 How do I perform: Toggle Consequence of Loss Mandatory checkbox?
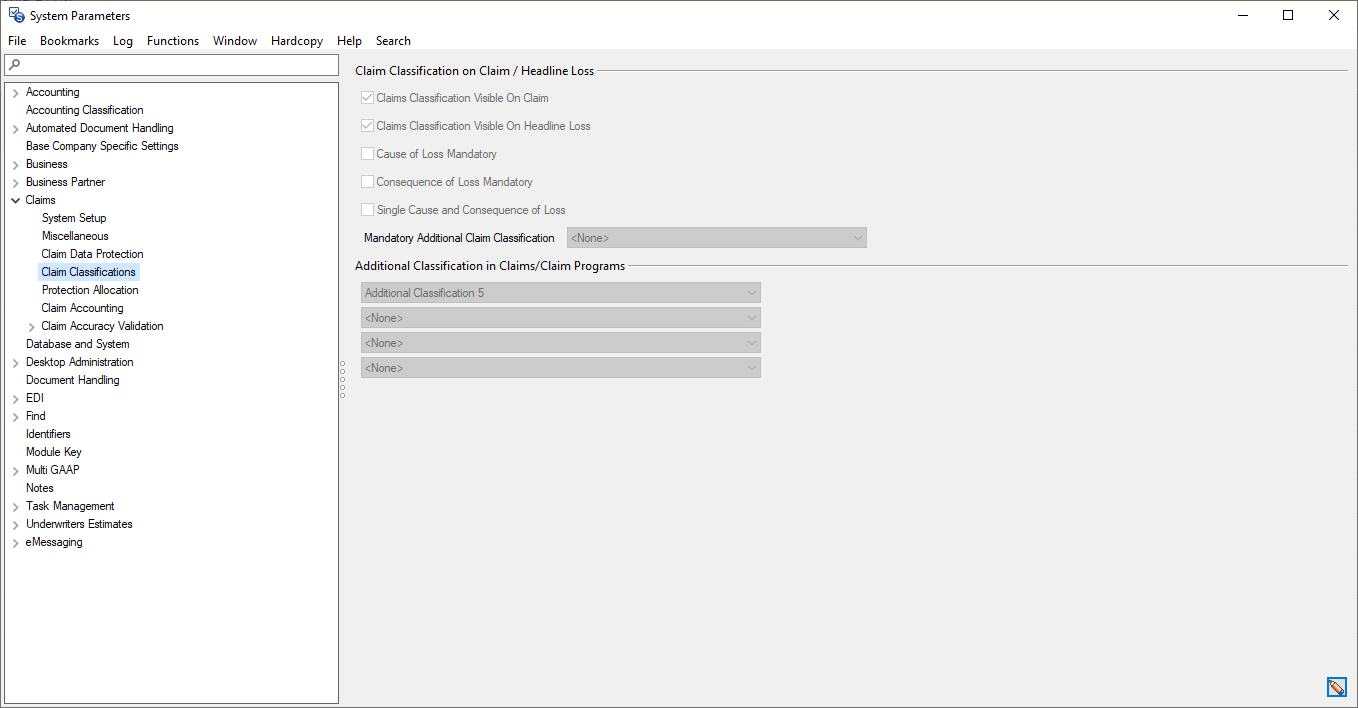[367, 182]
